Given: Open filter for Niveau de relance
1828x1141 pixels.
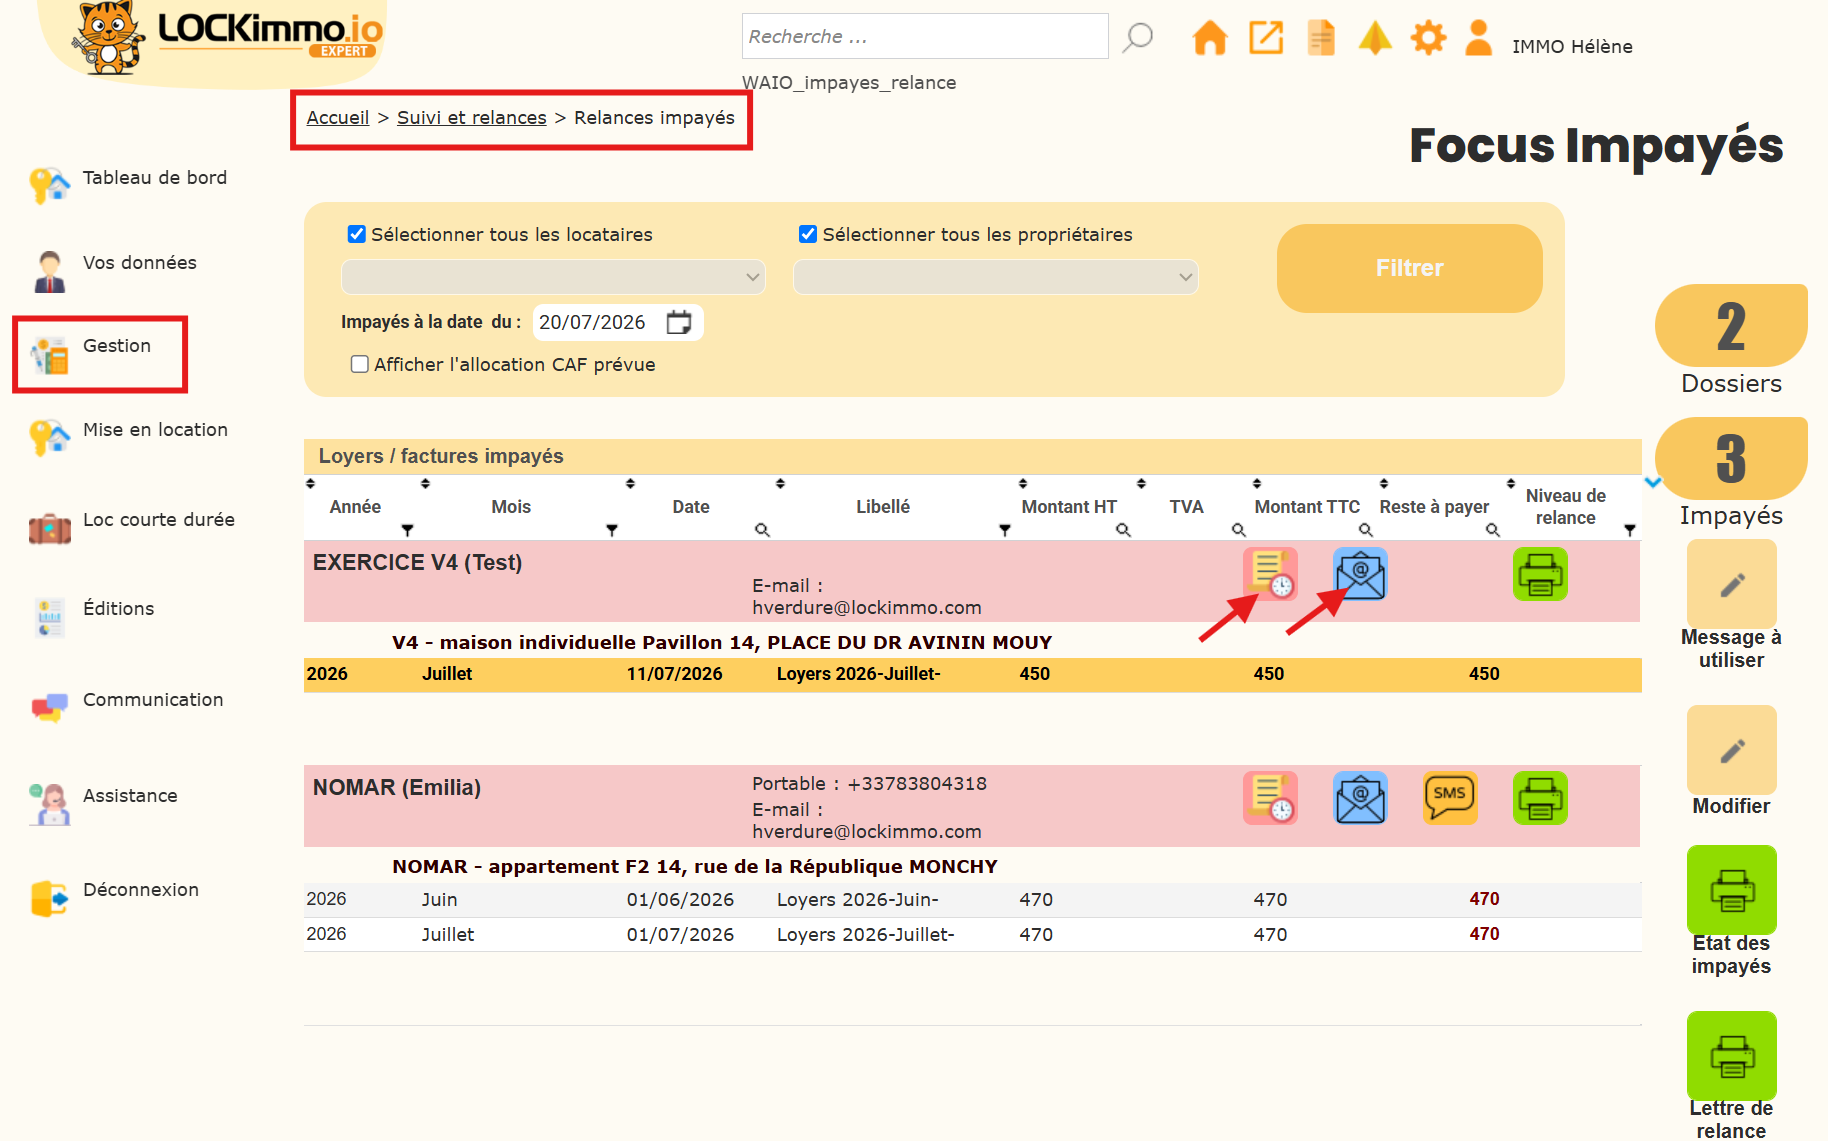Looking at the screenshot, I should (1630, 530).
